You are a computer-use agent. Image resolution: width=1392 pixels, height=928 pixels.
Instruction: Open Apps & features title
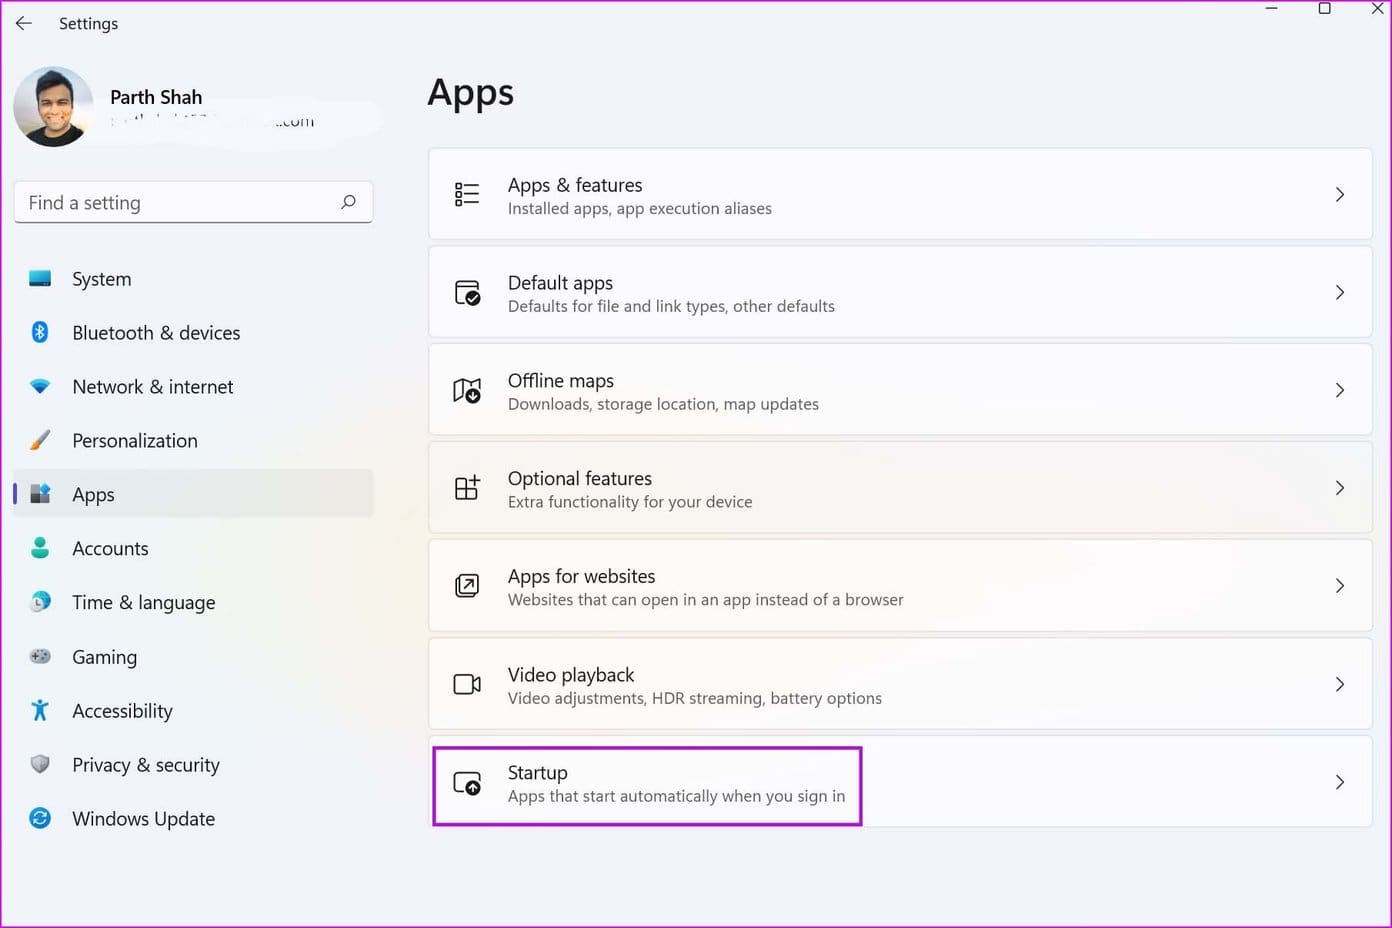click(x=575, y=185)
